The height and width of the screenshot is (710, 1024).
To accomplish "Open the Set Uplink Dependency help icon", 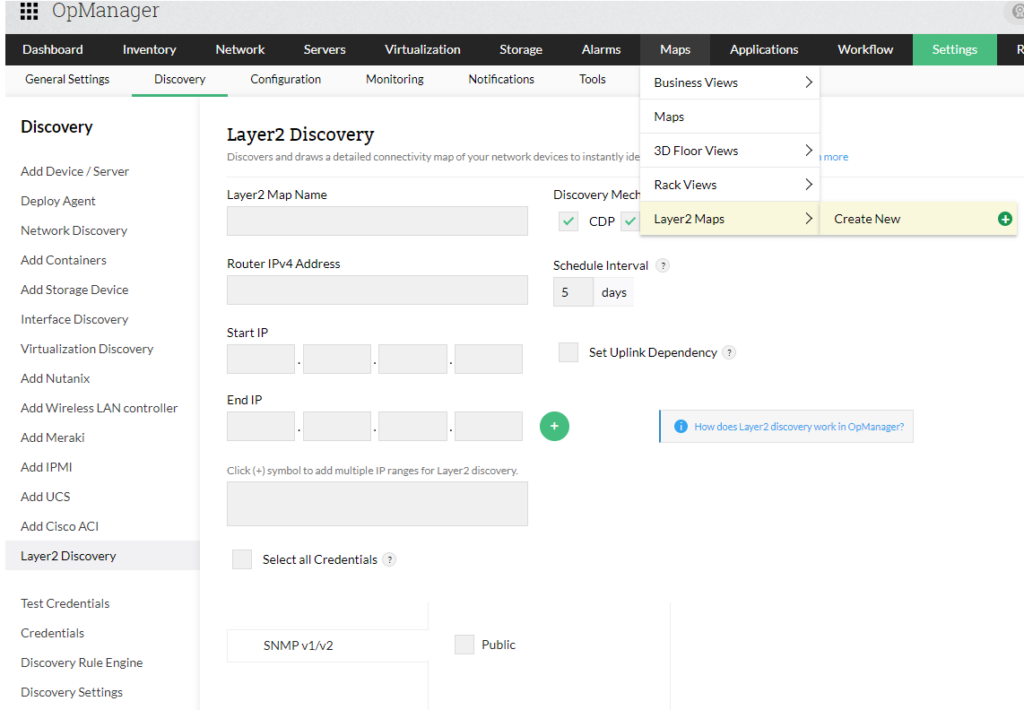I will coord(729,352).
